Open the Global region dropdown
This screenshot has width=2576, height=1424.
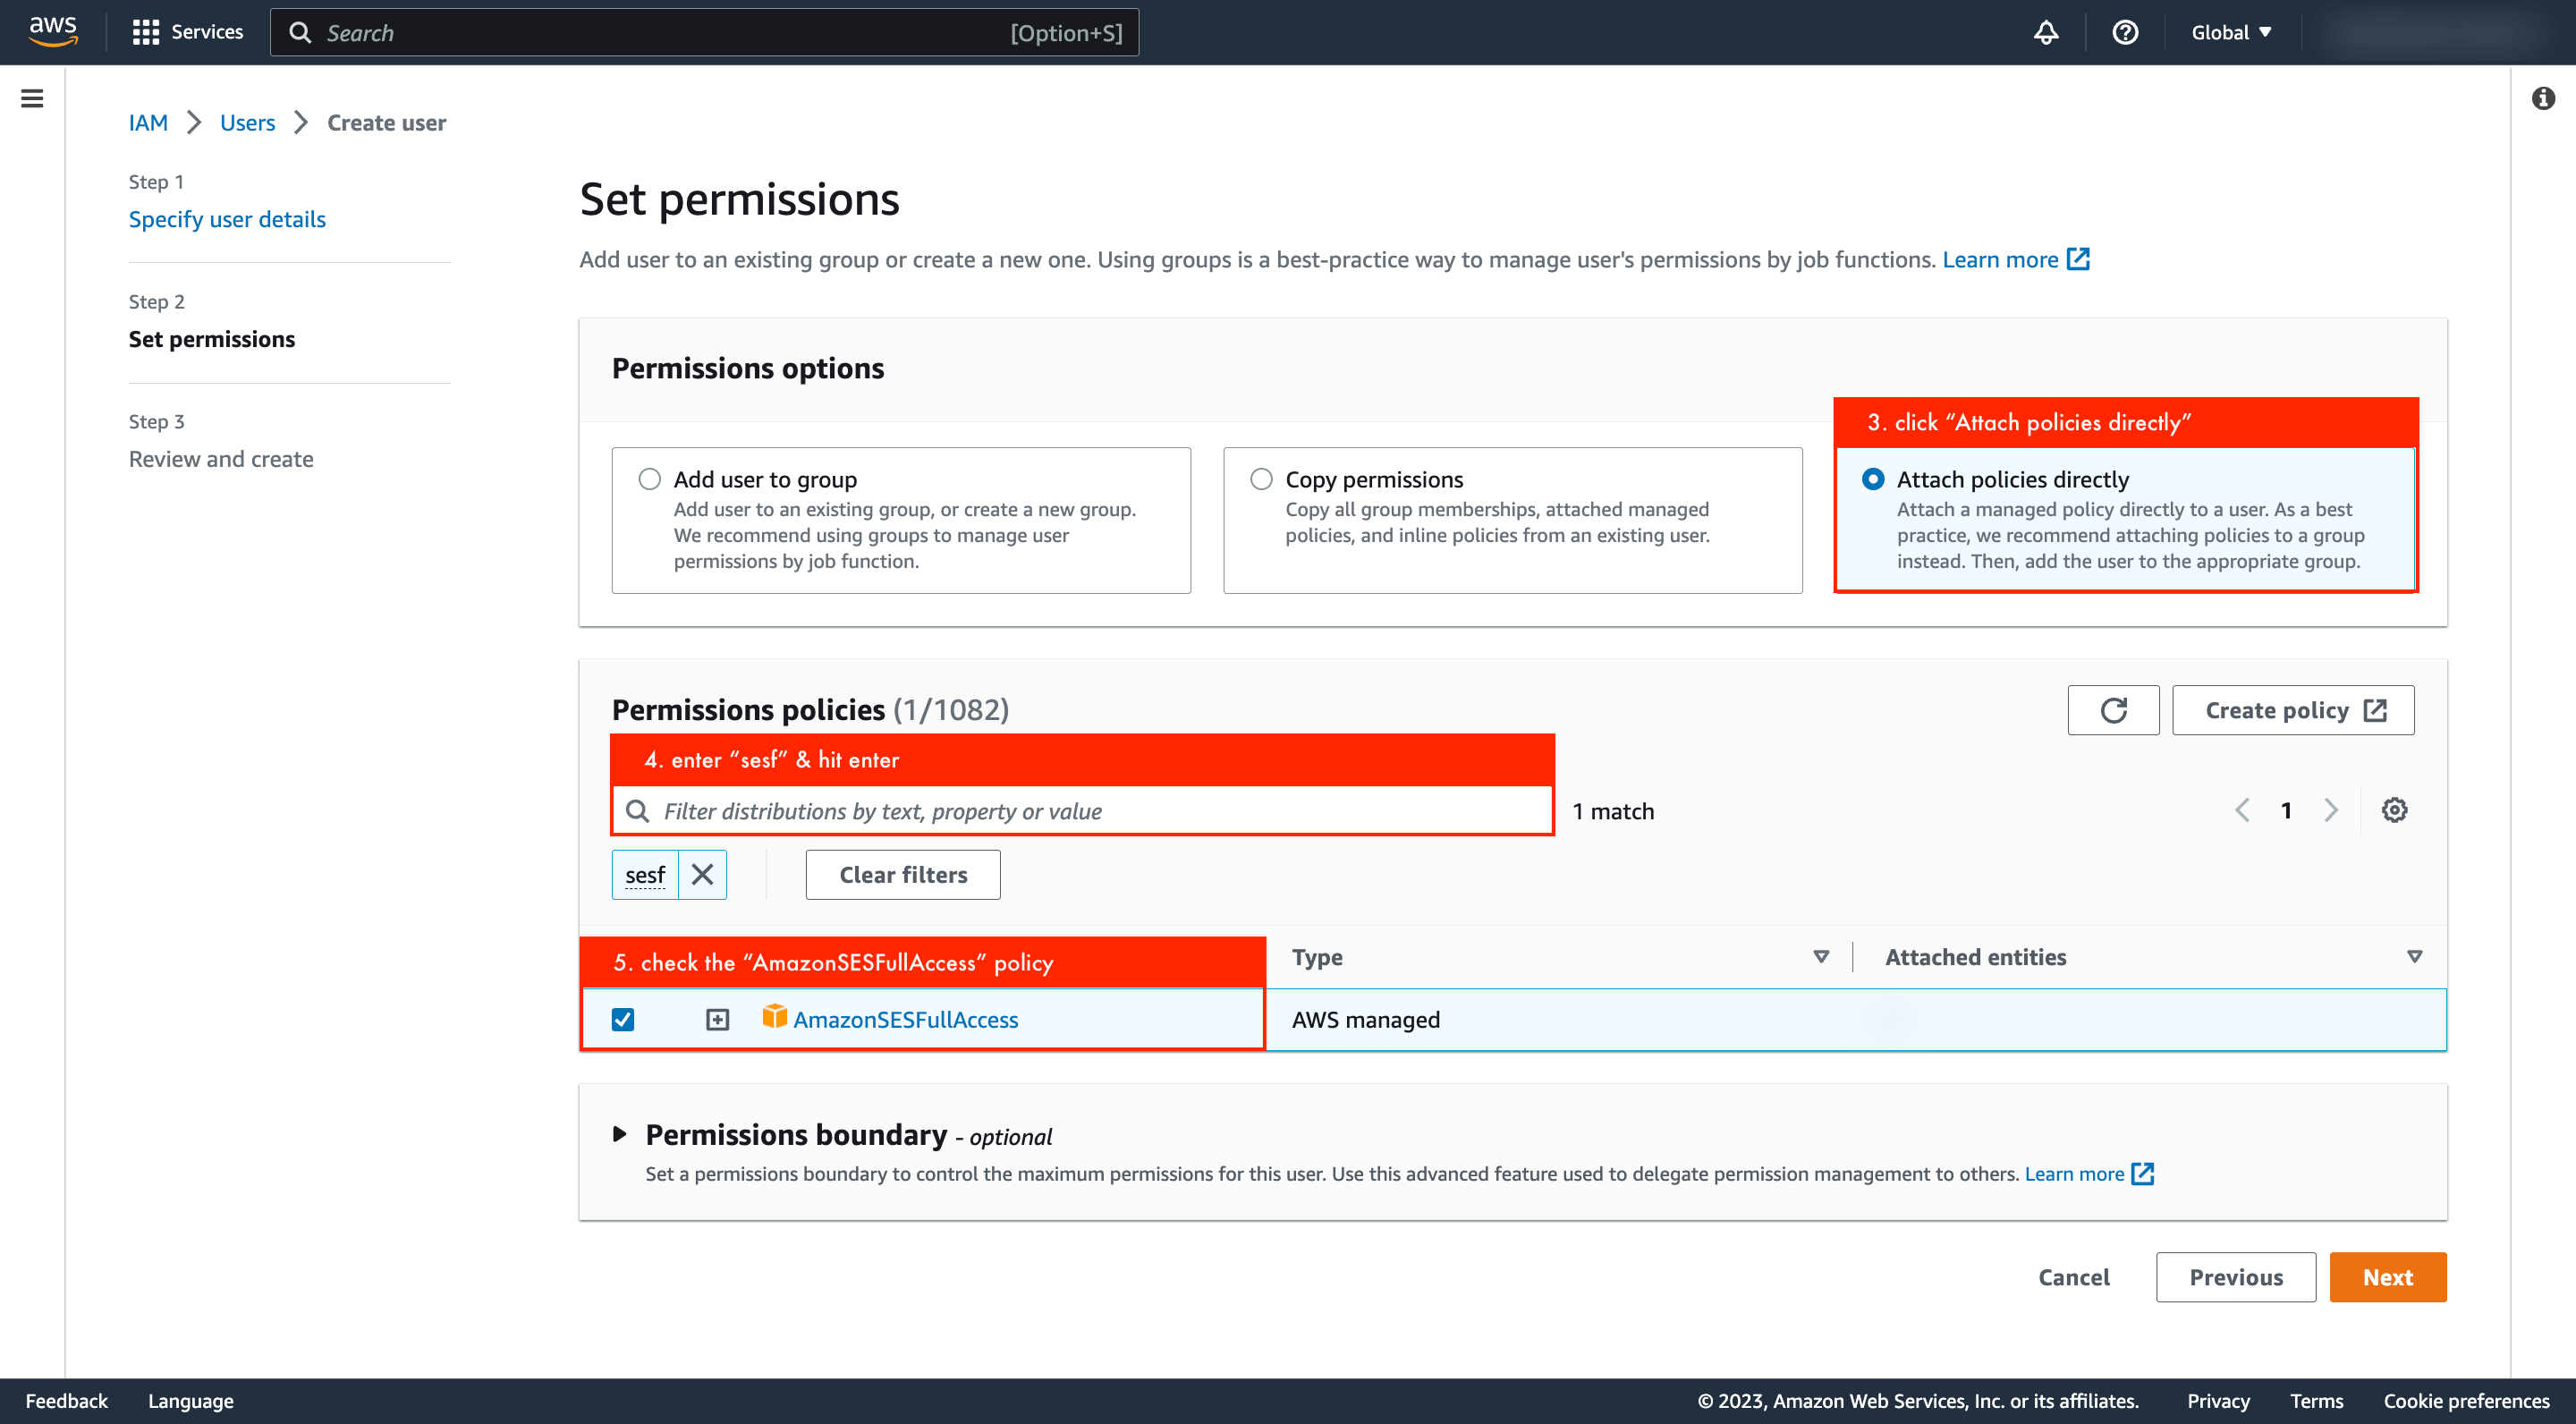2230,33
